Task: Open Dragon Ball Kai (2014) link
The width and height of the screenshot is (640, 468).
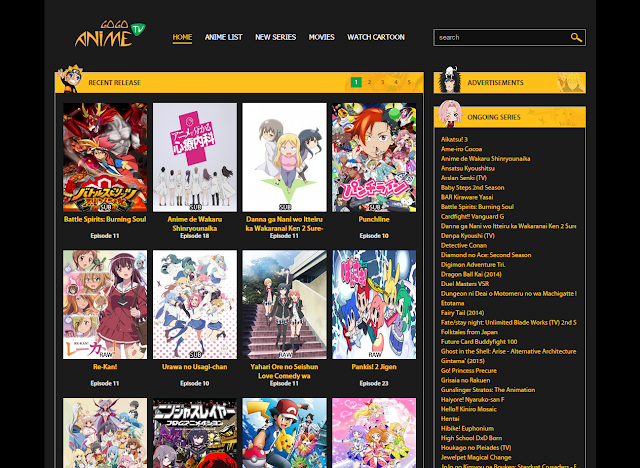Action: [x=471, y=274]
